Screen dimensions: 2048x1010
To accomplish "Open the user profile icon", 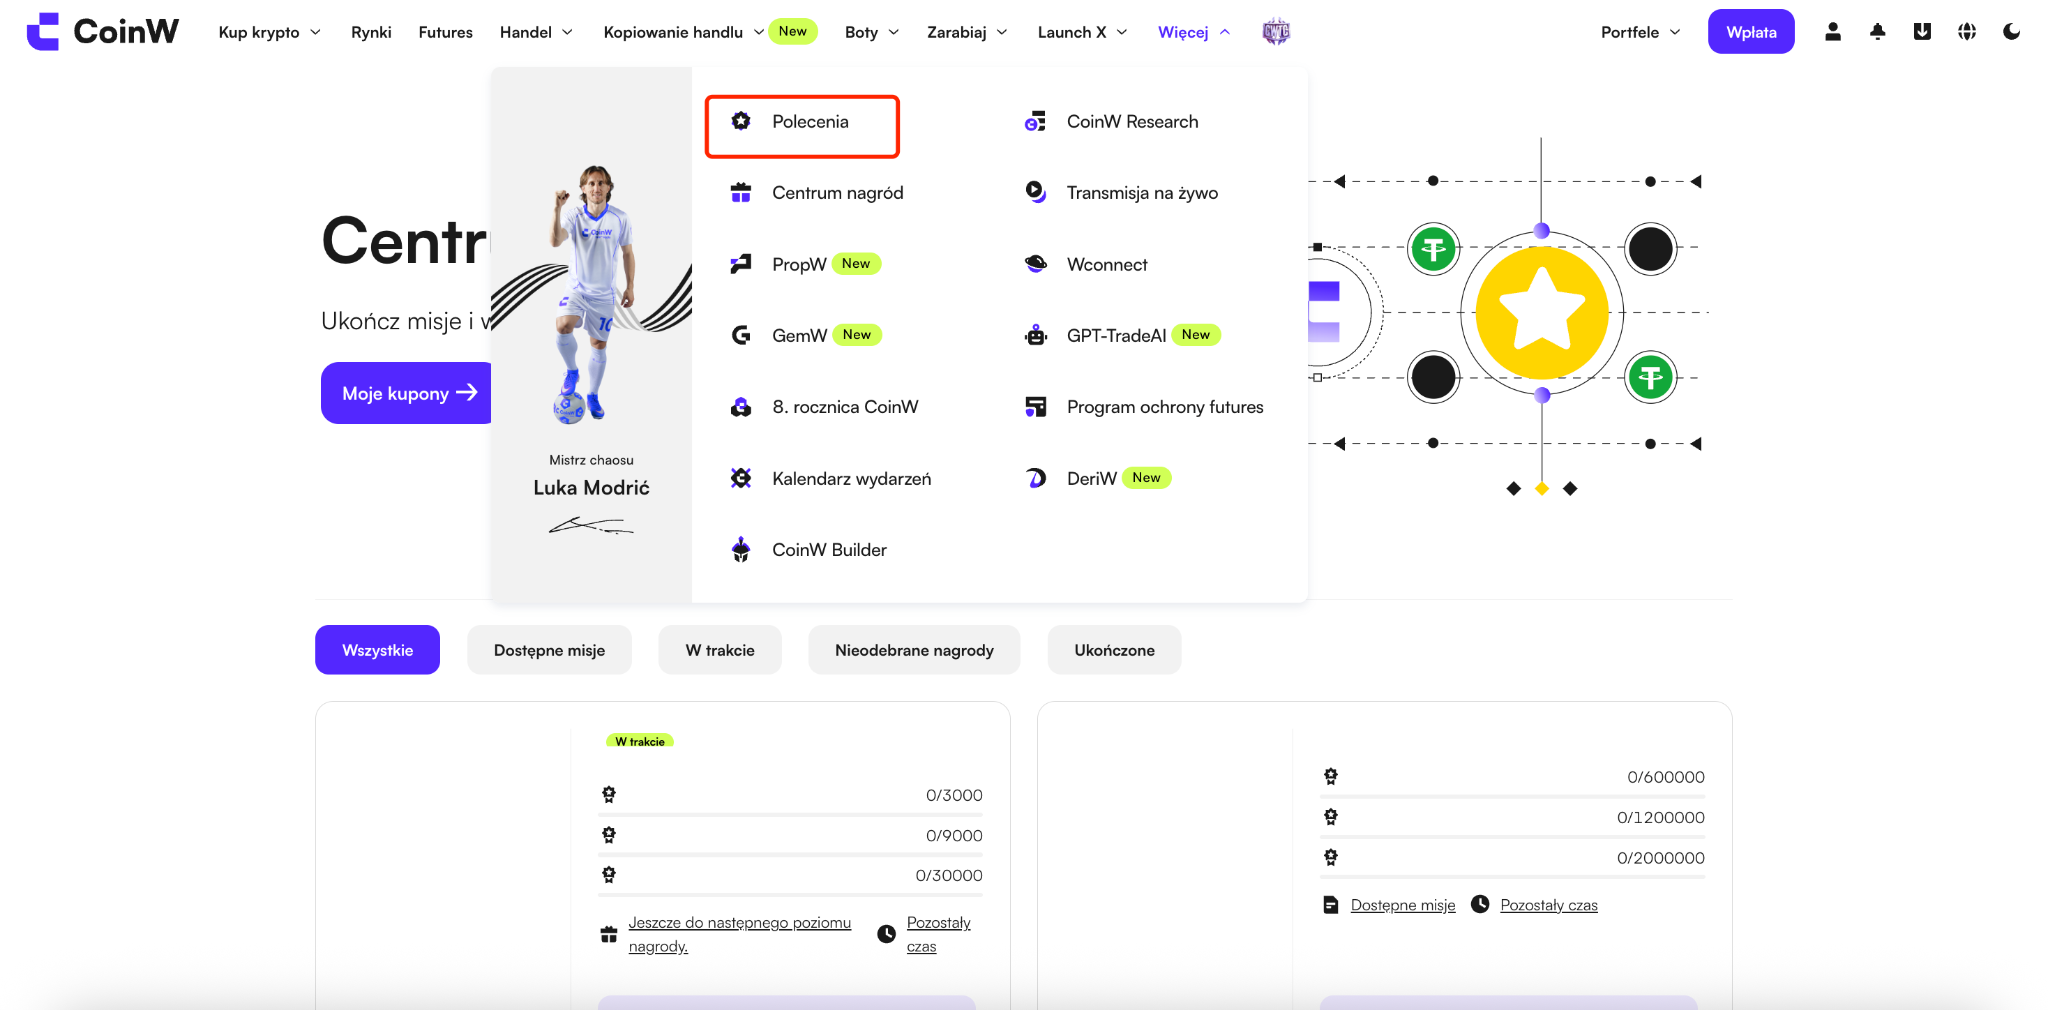I will tap(1833, 32).
